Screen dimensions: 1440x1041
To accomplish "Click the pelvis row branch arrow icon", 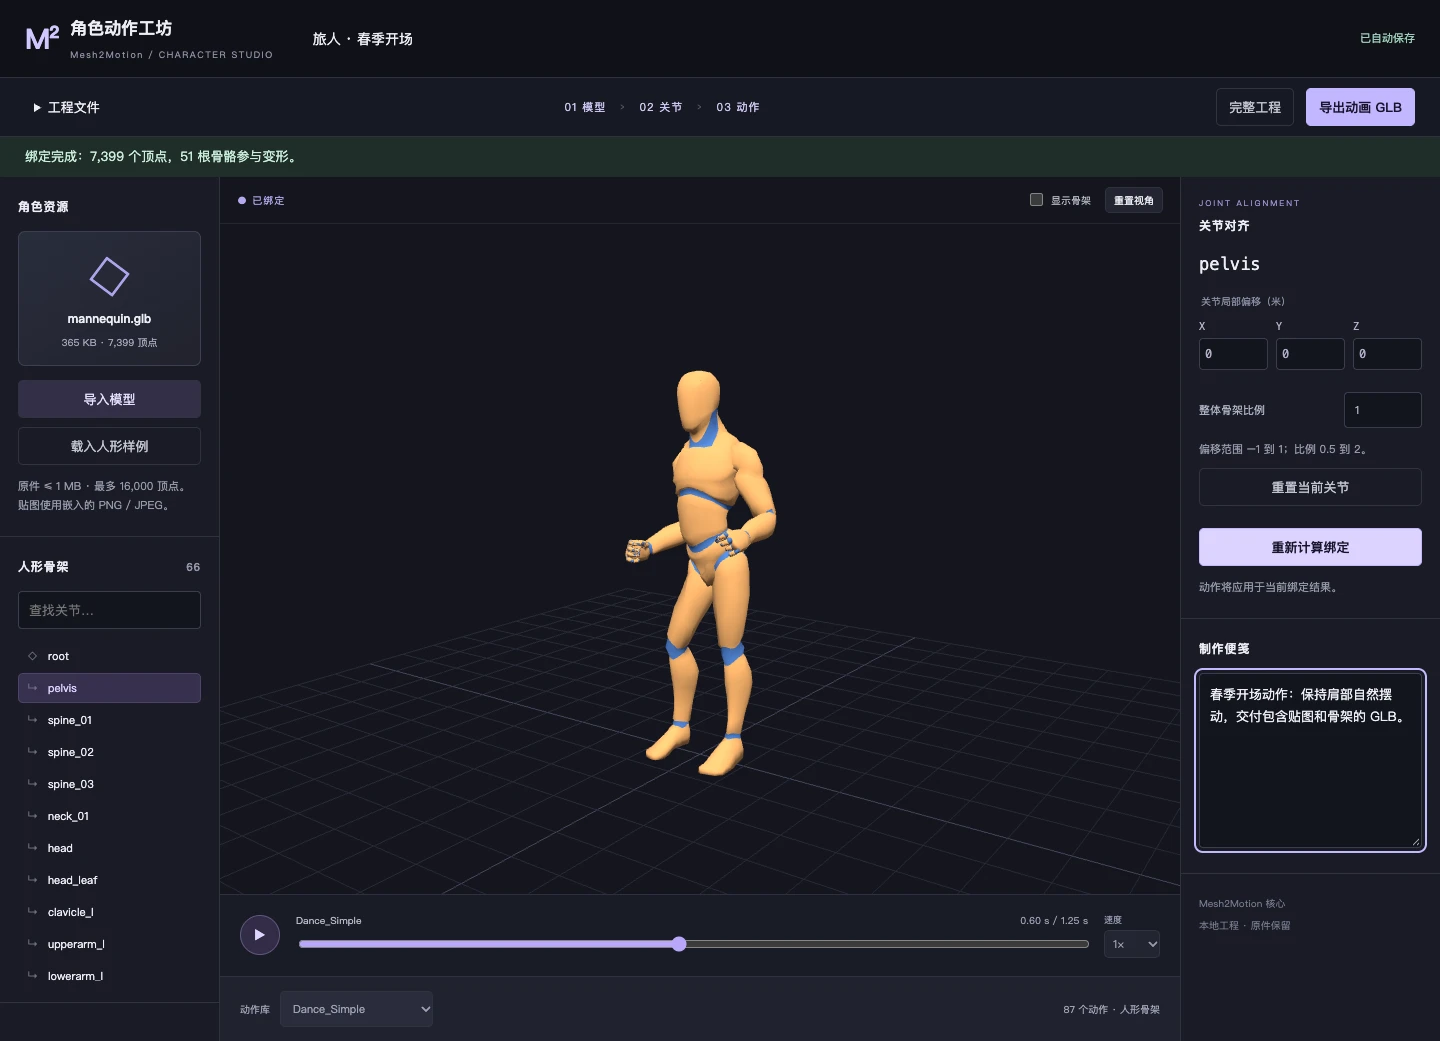I will (32, 688).
